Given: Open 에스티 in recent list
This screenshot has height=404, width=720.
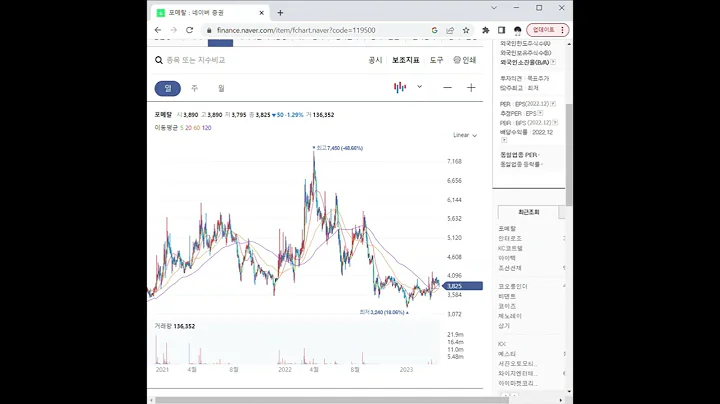Looking at the screenshot, I should click(x=507, y=354).
